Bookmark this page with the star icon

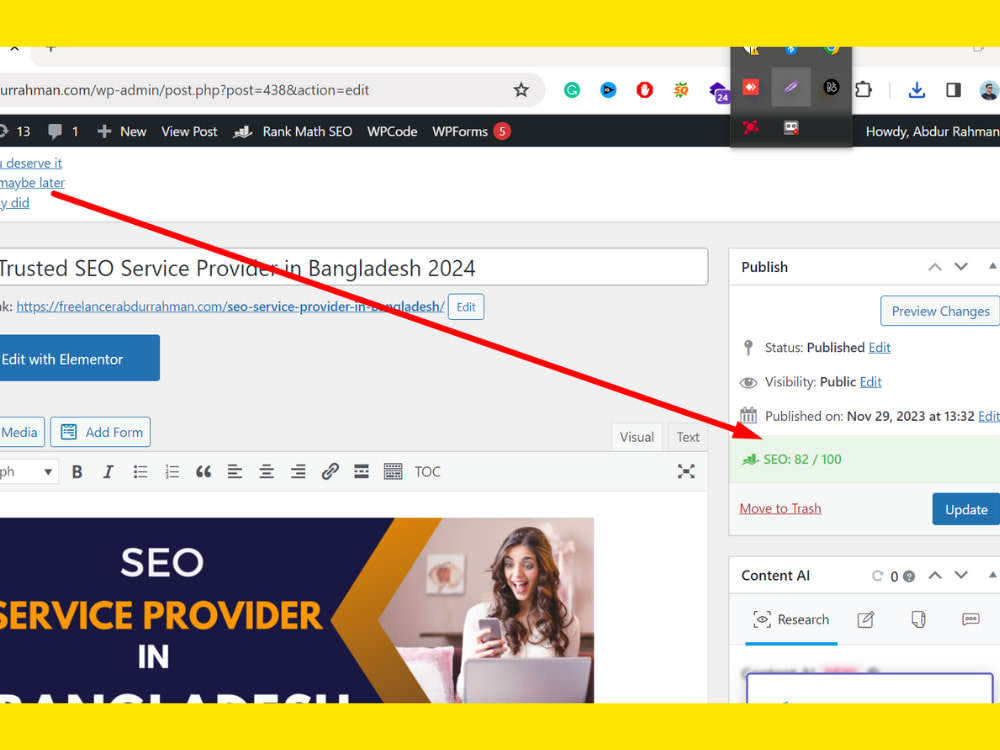[x=521, y=90]
